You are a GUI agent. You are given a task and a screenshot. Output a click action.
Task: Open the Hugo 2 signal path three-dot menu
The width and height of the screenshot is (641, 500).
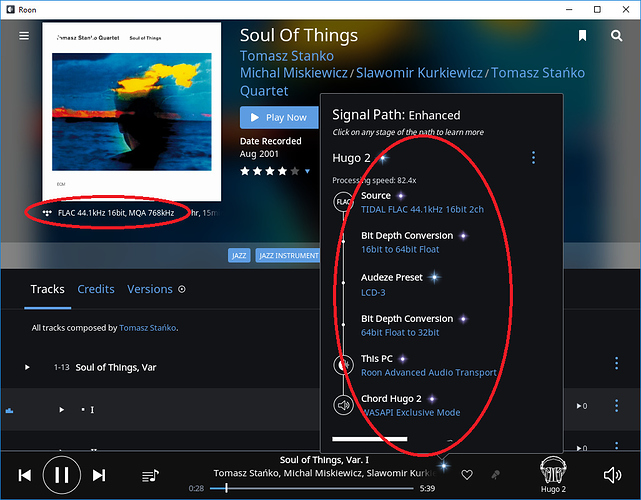point(533,157)
